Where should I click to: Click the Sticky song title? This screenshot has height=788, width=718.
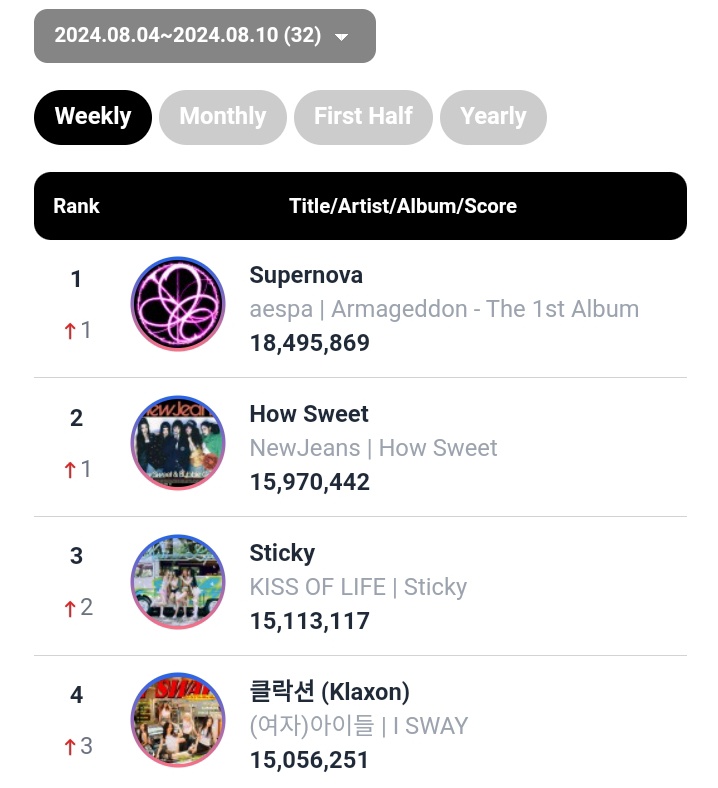click(282, 553)
